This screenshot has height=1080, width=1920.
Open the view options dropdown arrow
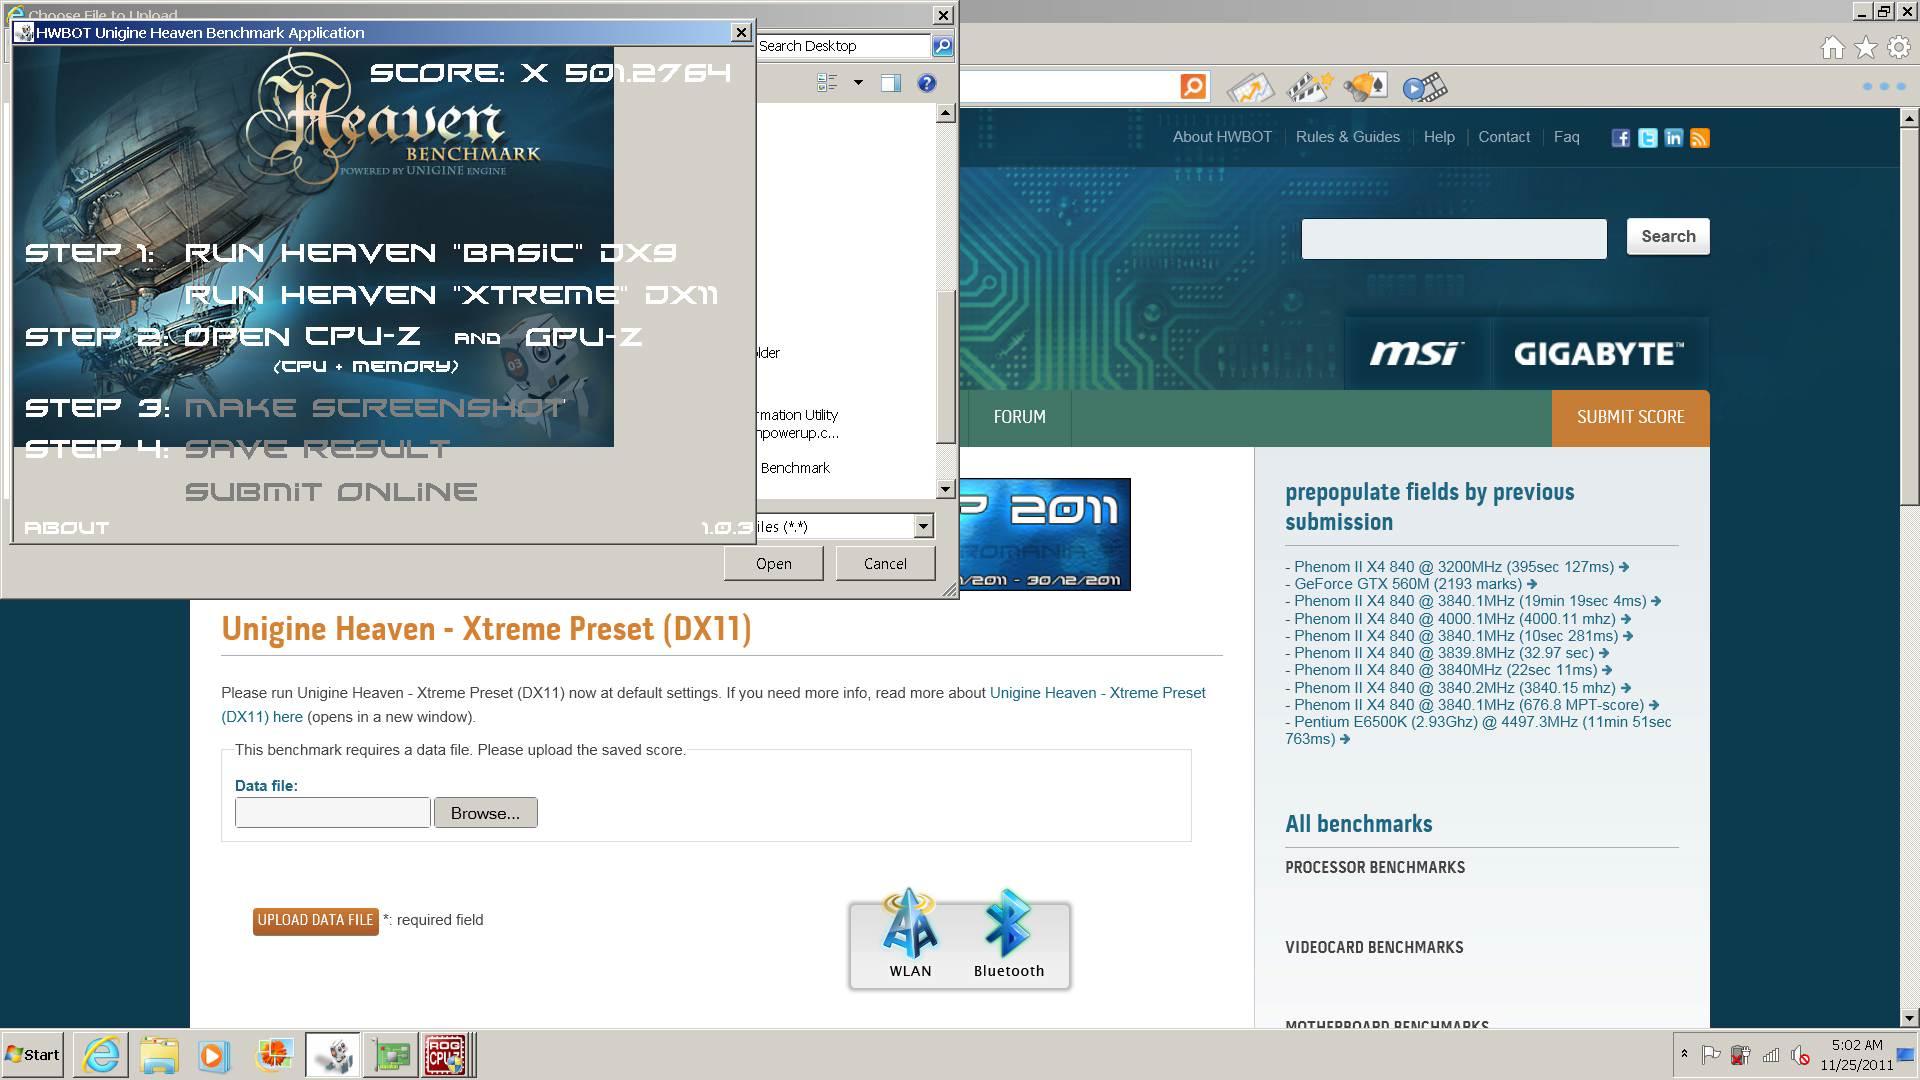[858, 83]
